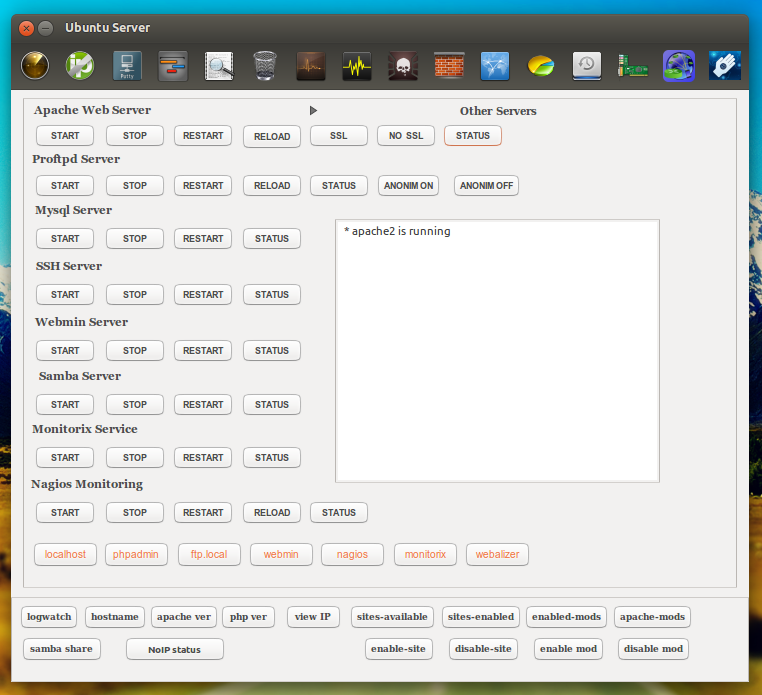
Task: Click enable mod button
Action: pos(568,649)
